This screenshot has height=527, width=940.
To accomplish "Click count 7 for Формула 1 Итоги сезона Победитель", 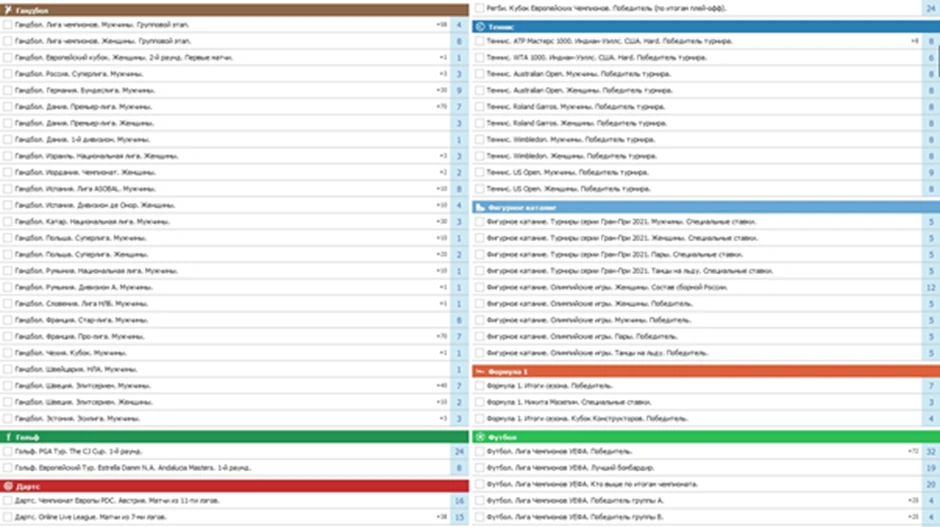I will 931,386.
